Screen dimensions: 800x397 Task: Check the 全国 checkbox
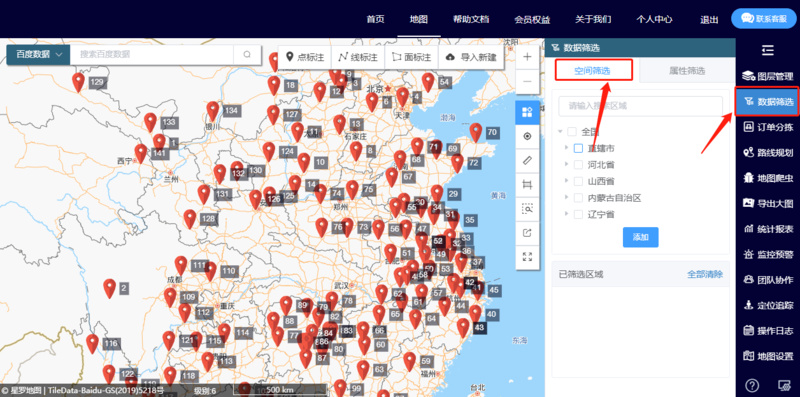coord(572,132)
